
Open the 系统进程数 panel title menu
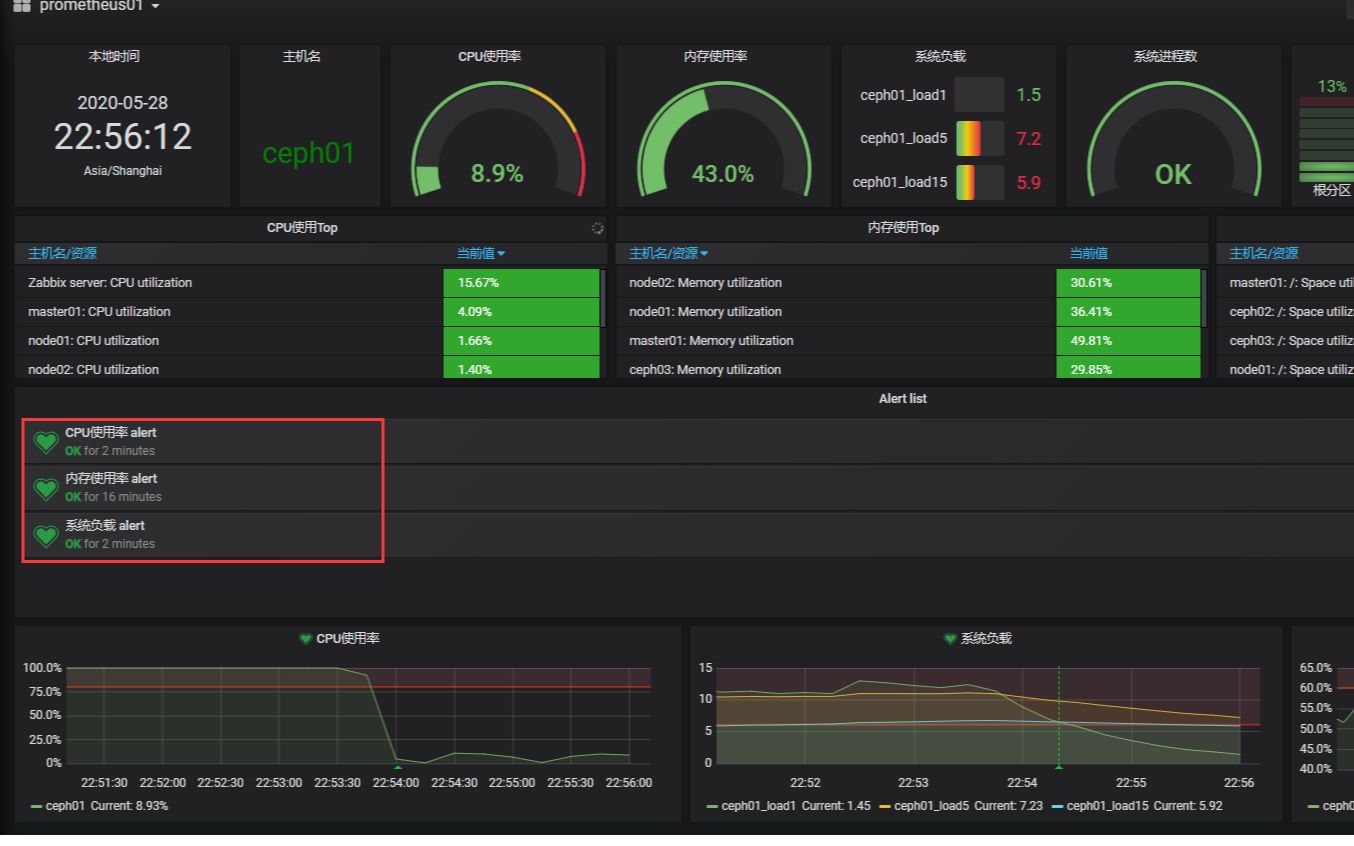coord(1165,57)
